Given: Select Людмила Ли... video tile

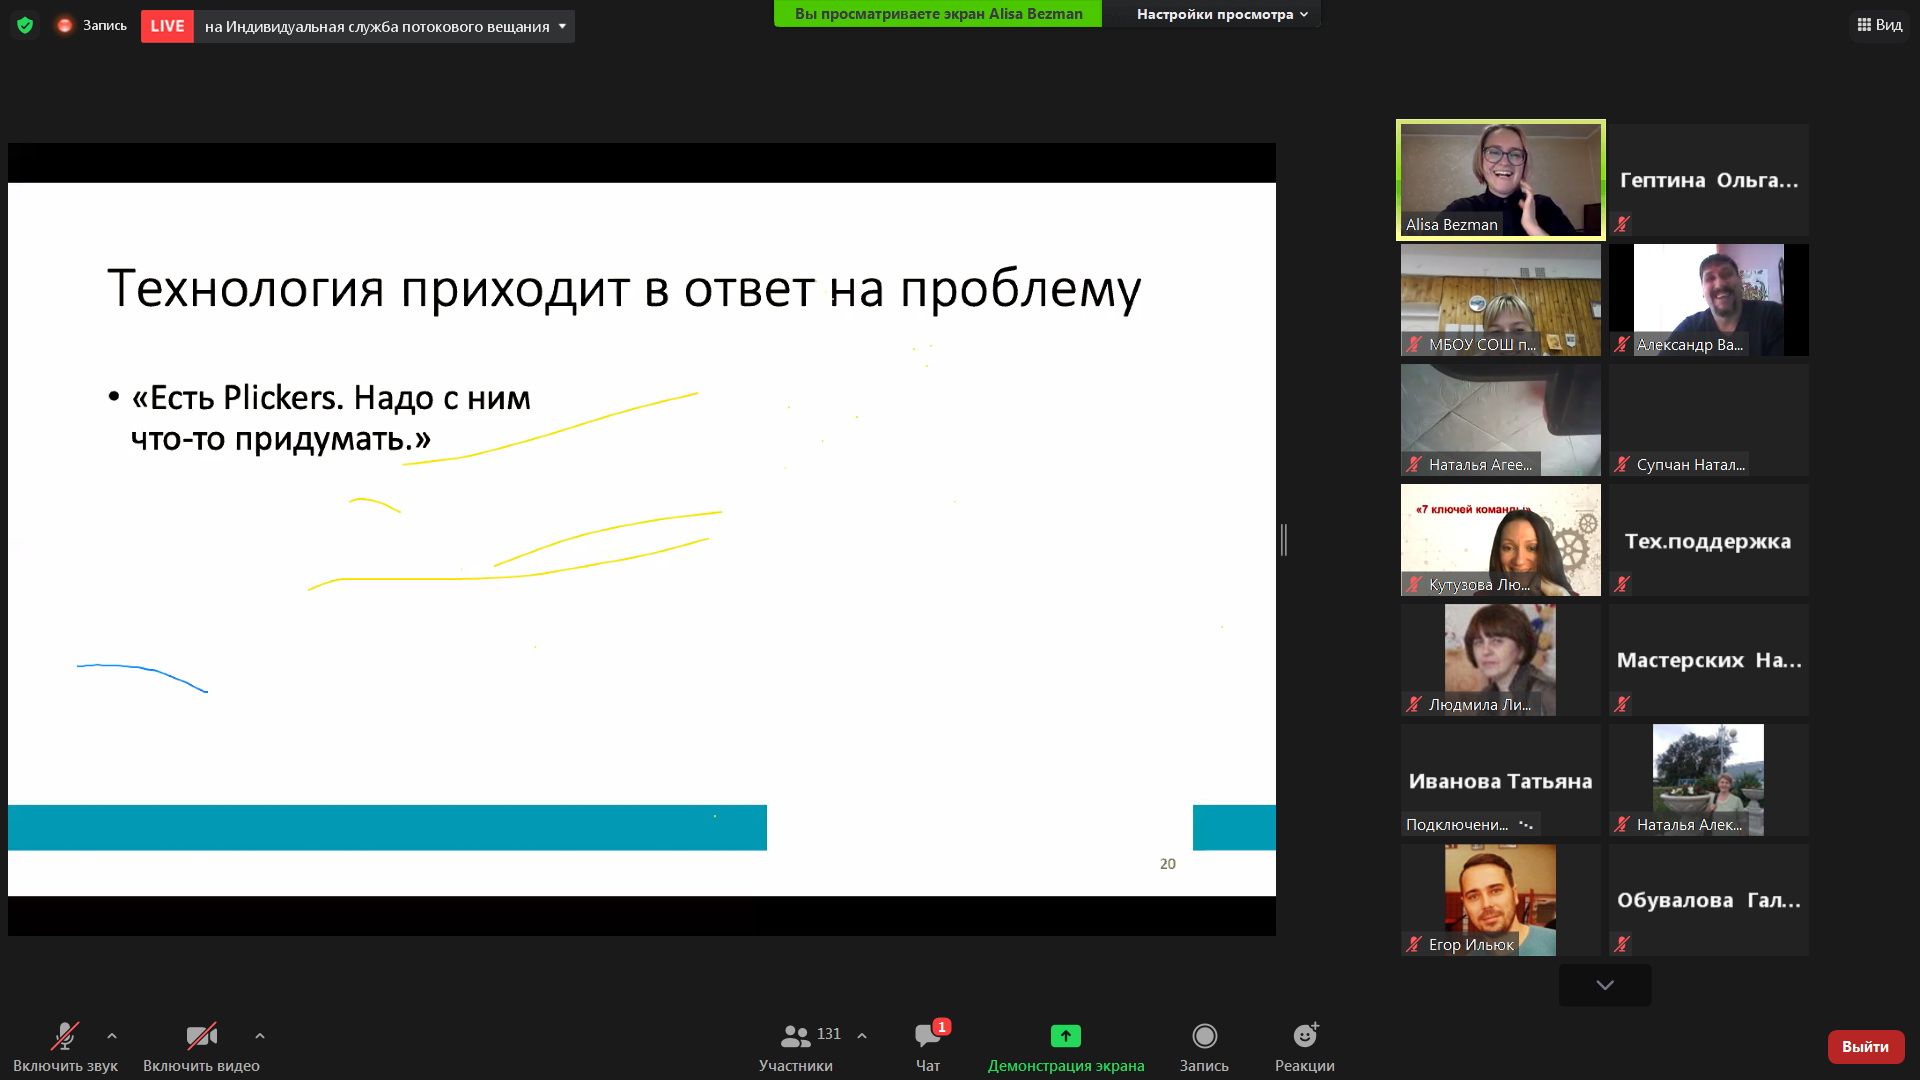Looking at the screenshot, I should point(1501,660).
